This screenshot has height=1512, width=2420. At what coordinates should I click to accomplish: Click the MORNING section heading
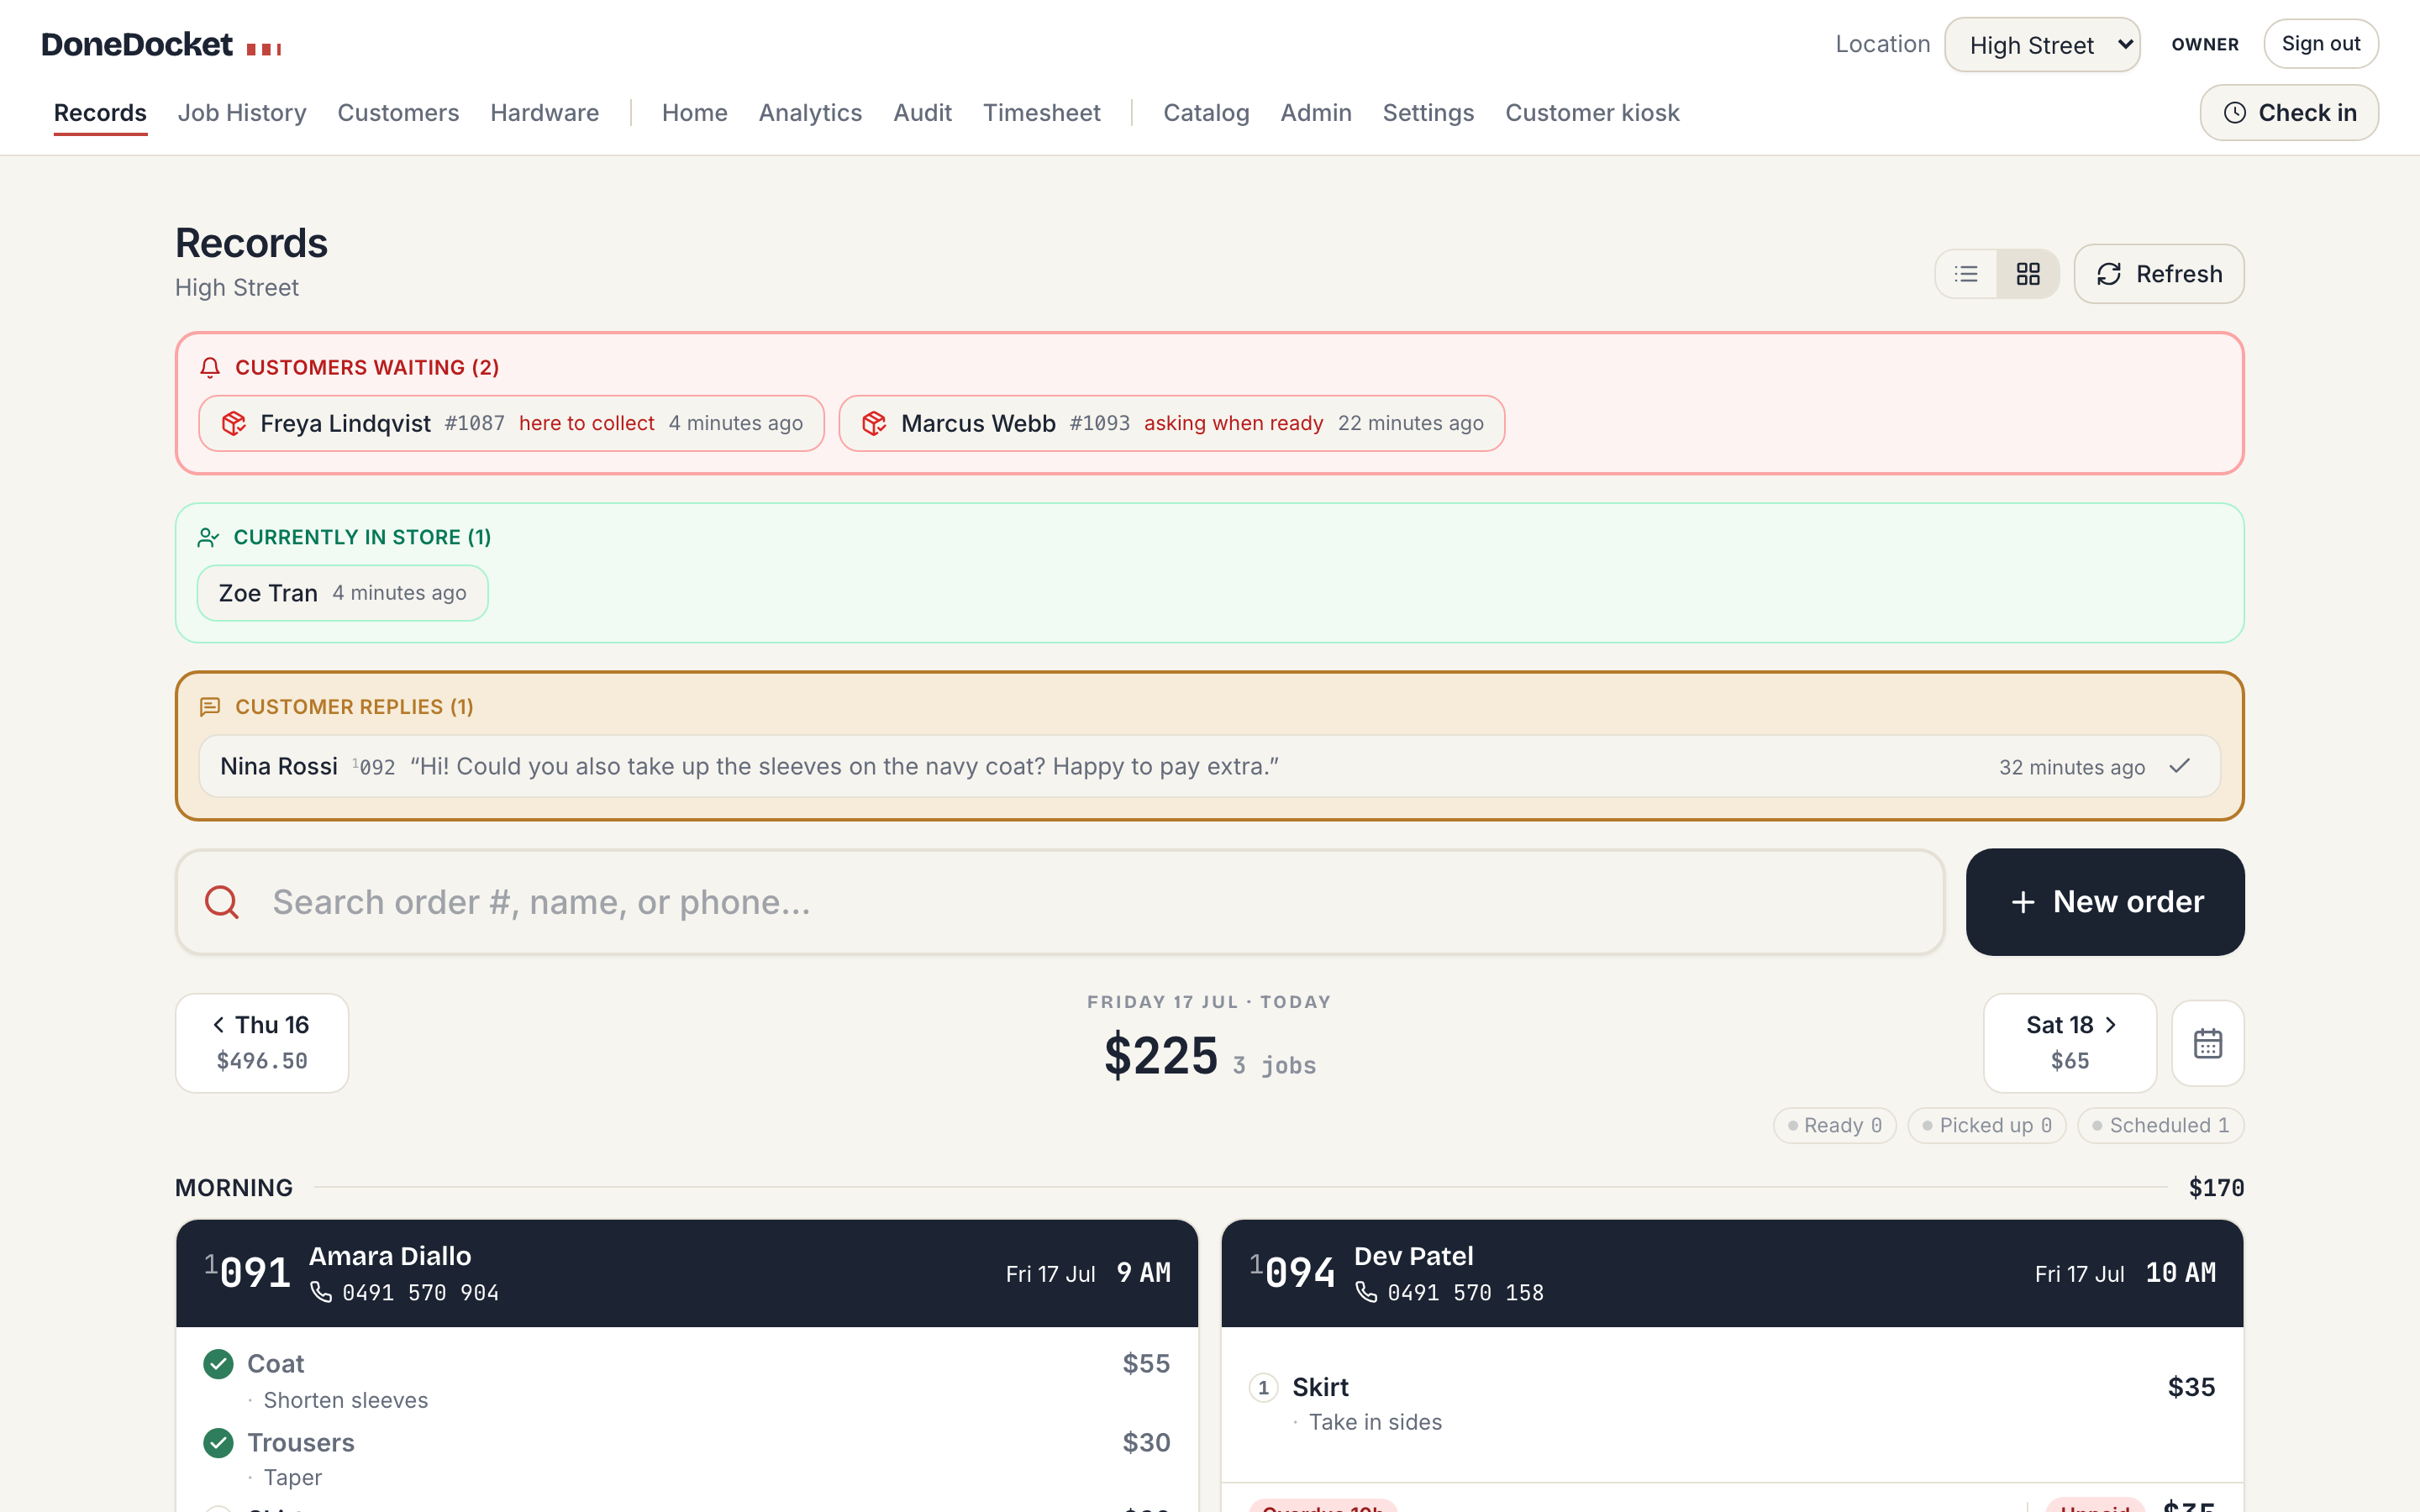point(234,1188)
